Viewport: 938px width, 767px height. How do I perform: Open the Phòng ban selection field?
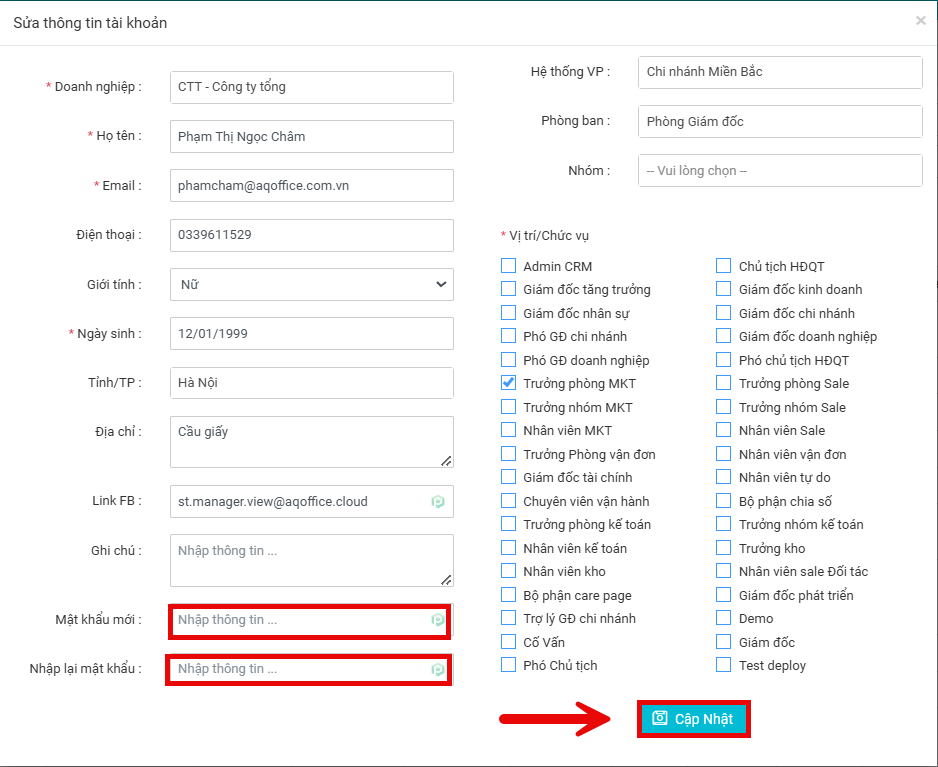pyautogui.click(x=779, y=122)
